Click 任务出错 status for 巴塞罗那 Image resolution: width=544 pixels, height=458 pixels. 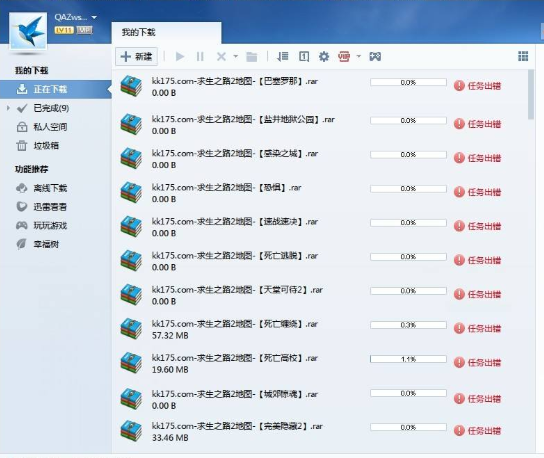[x=477, y=86]
